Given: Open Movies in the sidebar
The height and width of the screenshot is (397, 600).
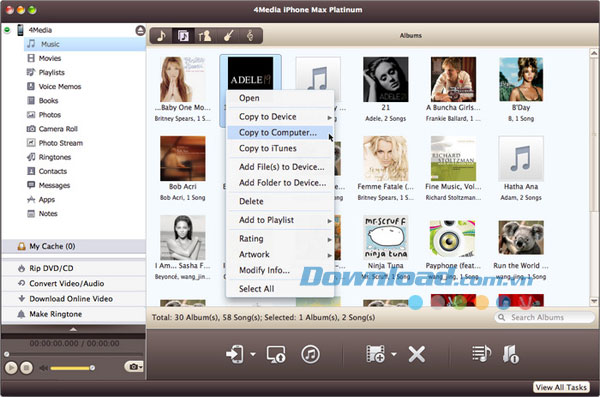Looking at the screenshot, I should 49,59.
